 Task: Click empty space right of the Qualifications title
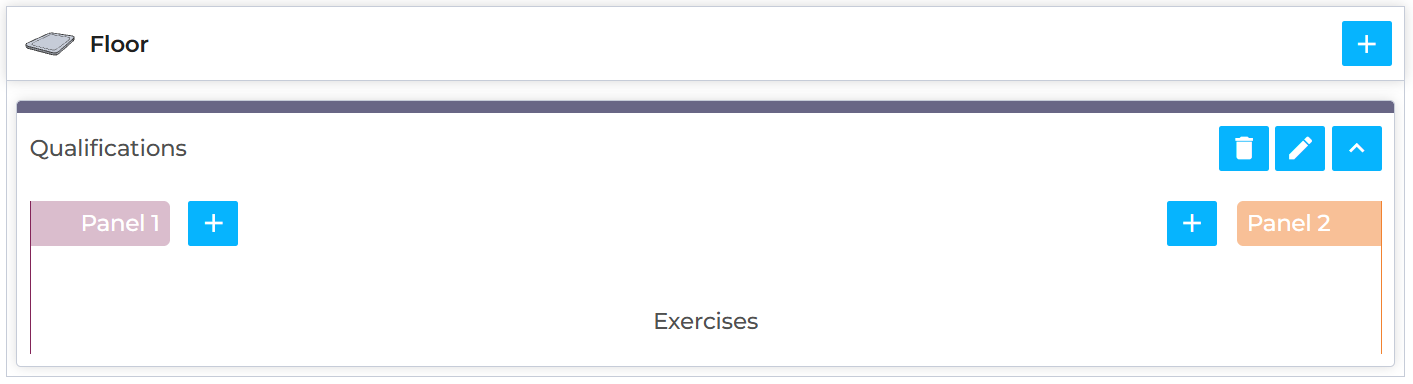tap(700, 148)
